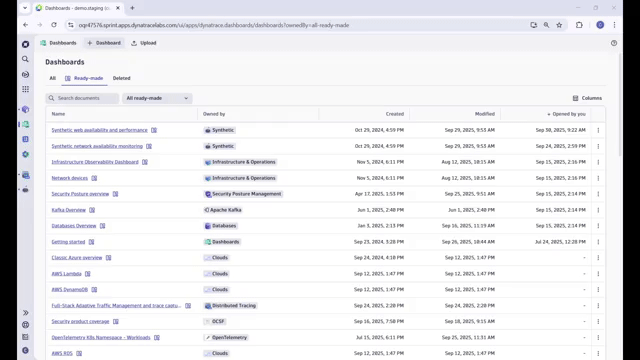Select the Dashboards browser tab
The height and width of the screenshot is (360, 640).
(78, 8)
